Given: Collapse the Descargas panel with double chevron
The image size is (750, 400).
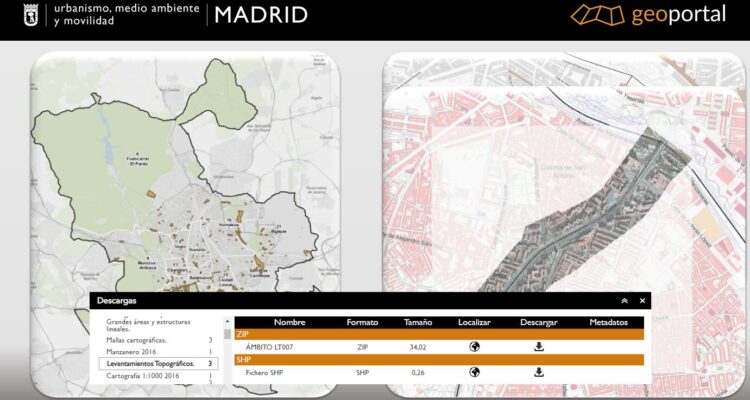Looking at the screenshot, I should click(624, 300).
